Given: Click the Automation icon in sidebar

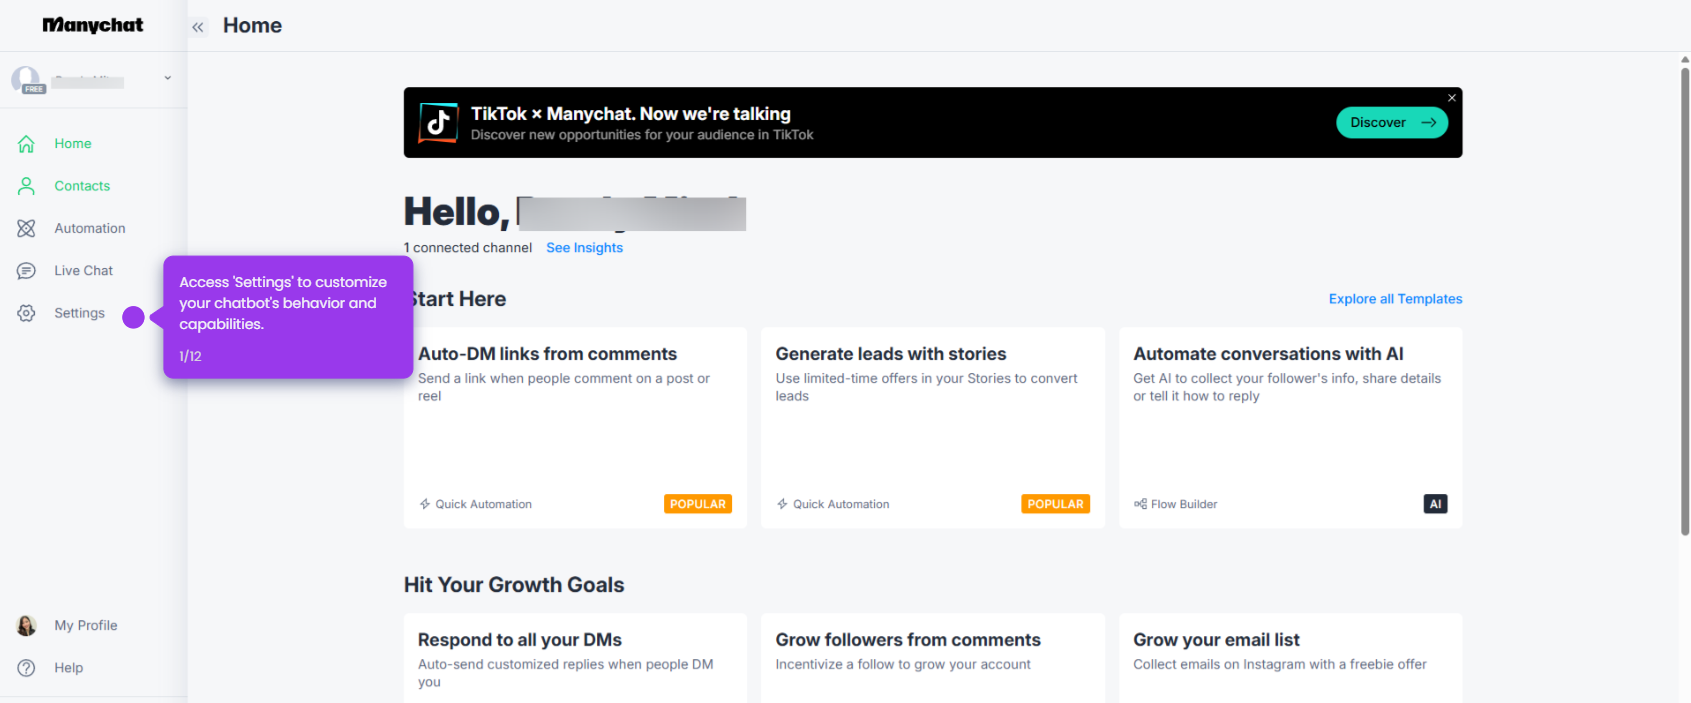Looking at the screenshot, I should pyautogui.click(x=26, y=228).
